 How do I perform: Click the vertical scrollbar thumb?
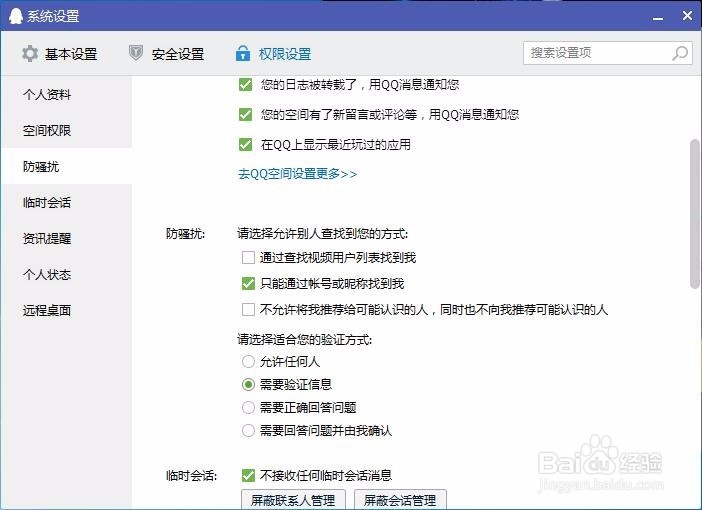(x=694, y=214)
